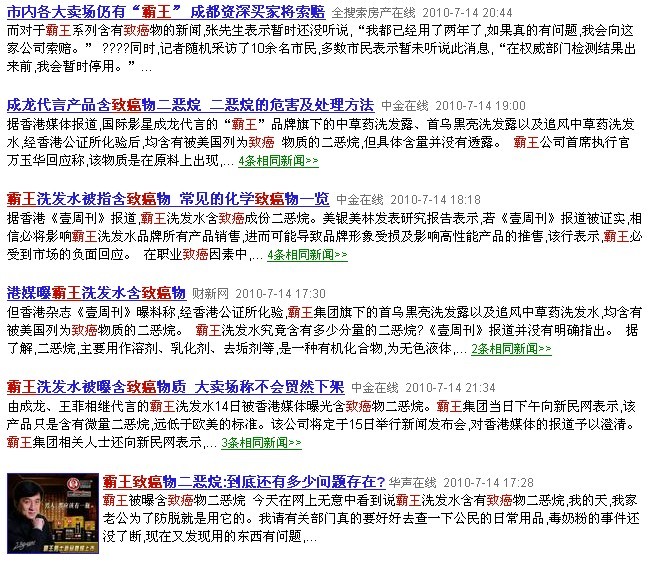This screenshot has width=652, height=579.
Task: Open the 港媒曝霸王洗发水含致癌物 story
Action: (x=96, y=292)
